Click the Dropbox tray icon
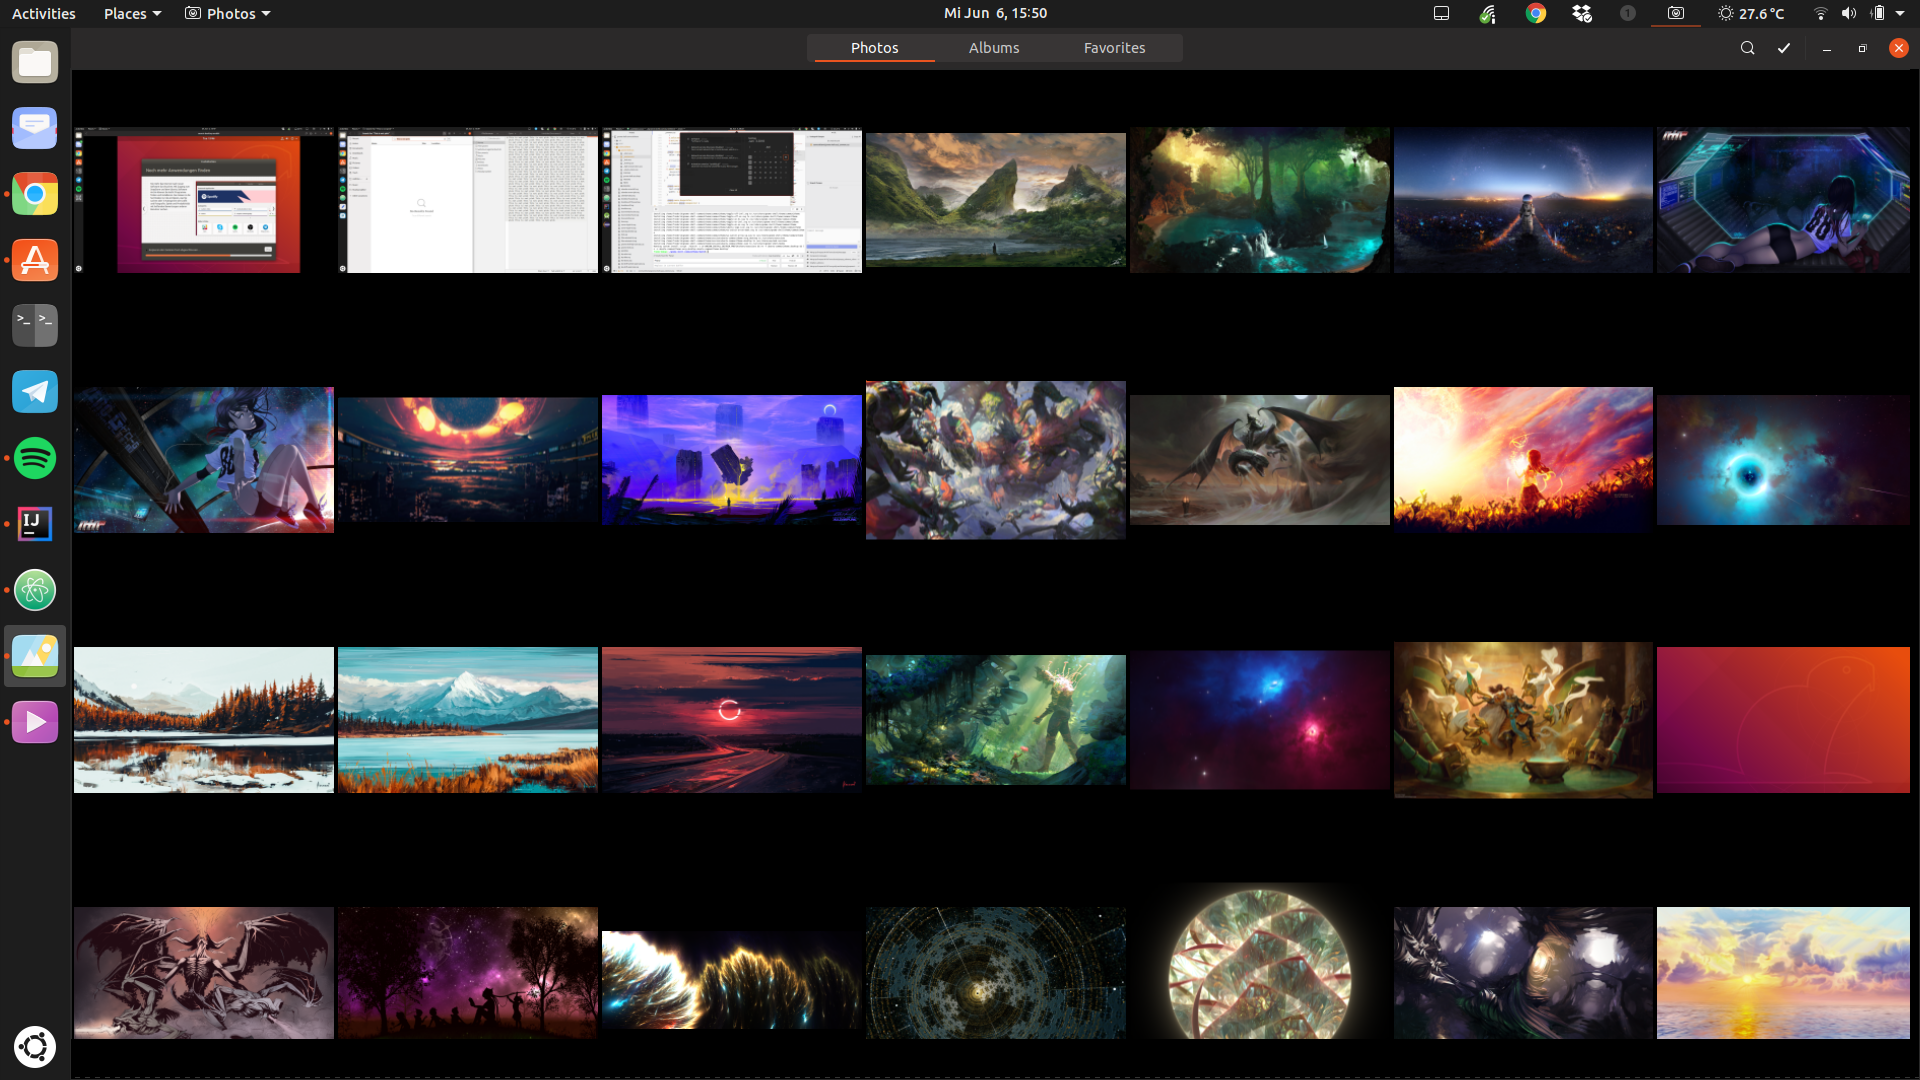 [1582, 13]
